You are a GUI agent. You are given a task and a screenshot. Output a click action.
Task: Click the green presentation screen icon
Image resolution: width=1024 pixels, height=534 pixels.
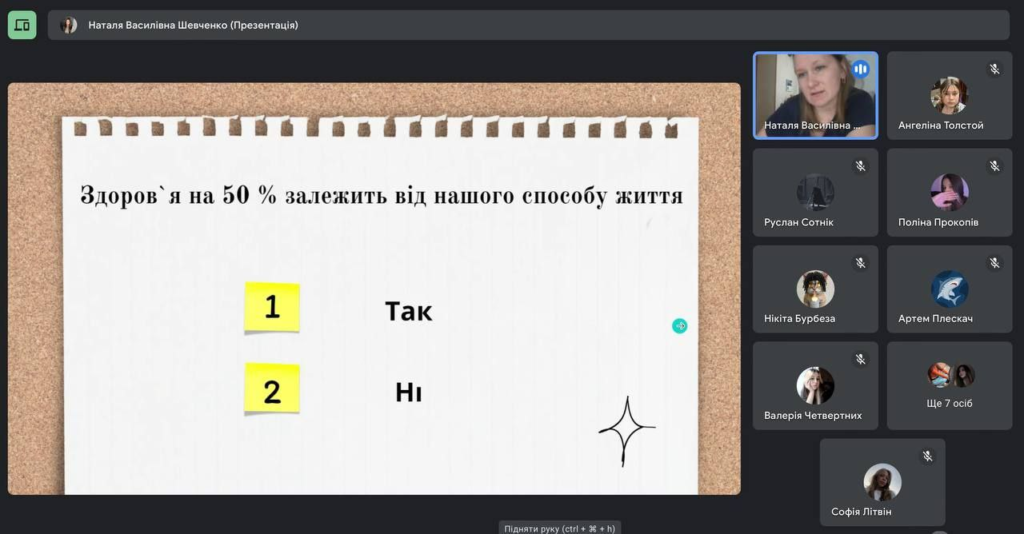22,25
